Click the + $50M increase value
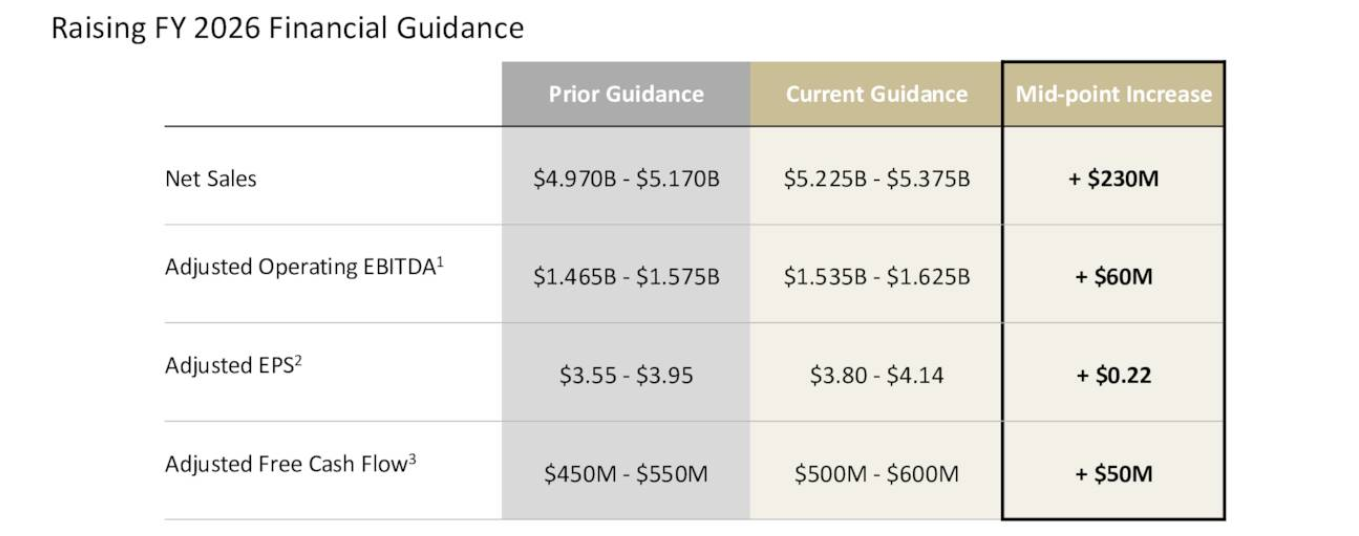The width and height of the screenshot is (1359, 536). pos(1113,473)
